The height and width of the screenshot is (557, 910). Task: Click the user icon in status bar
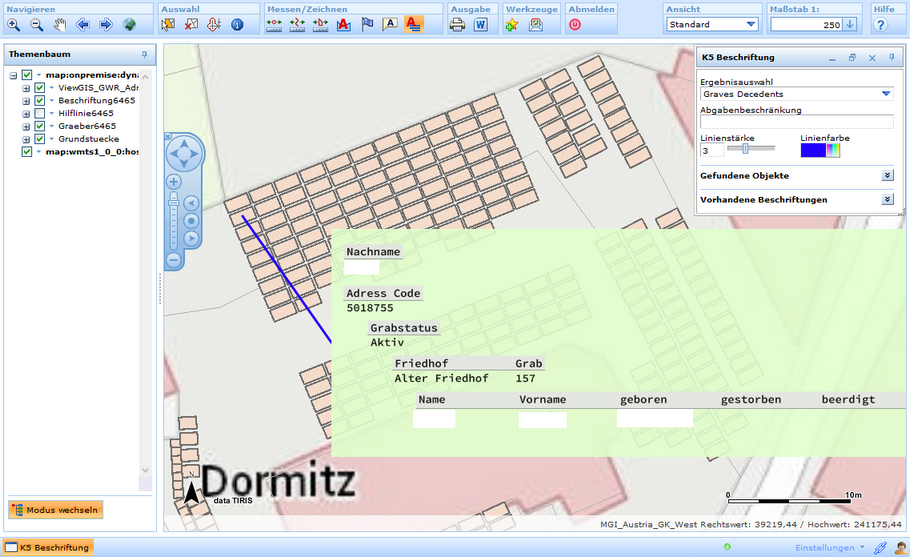pos(900,547)
